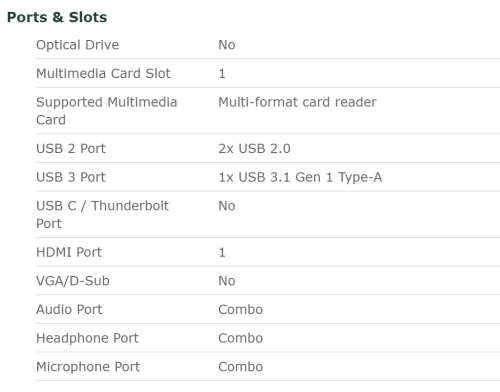The height and width of the screenshot is (392, 500).
Task: Select the Microphone Port Combo value
Action: pos(241,367)
